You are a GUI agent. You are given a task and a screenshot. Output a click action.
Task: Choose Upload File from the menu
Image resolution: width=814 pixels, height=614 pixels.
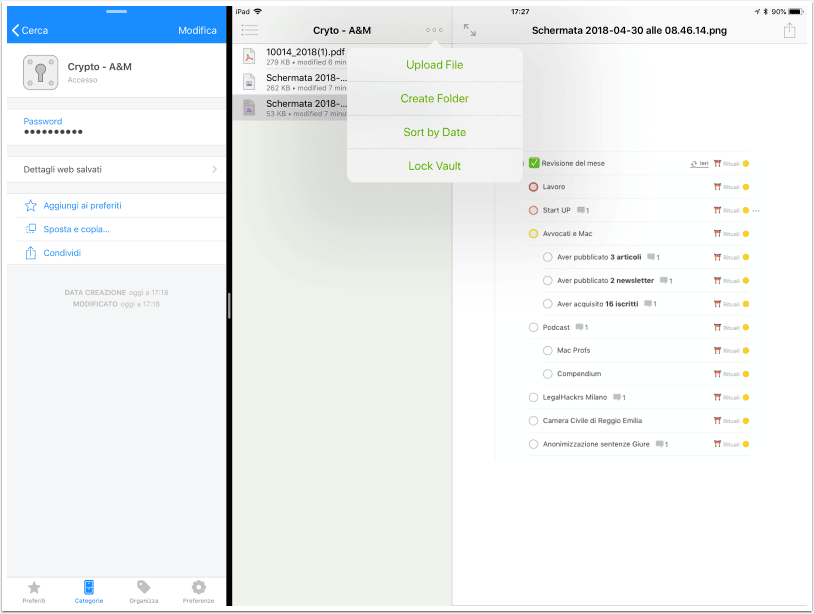pos(435,65)
